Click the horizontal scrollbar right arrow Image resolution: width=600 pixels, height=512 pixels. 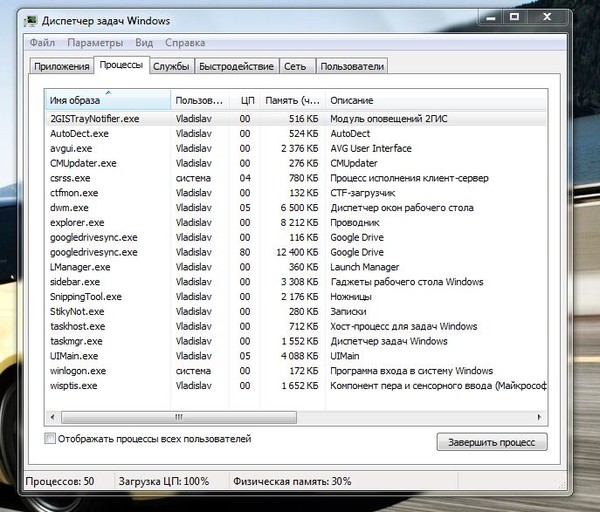coord(540,417)
